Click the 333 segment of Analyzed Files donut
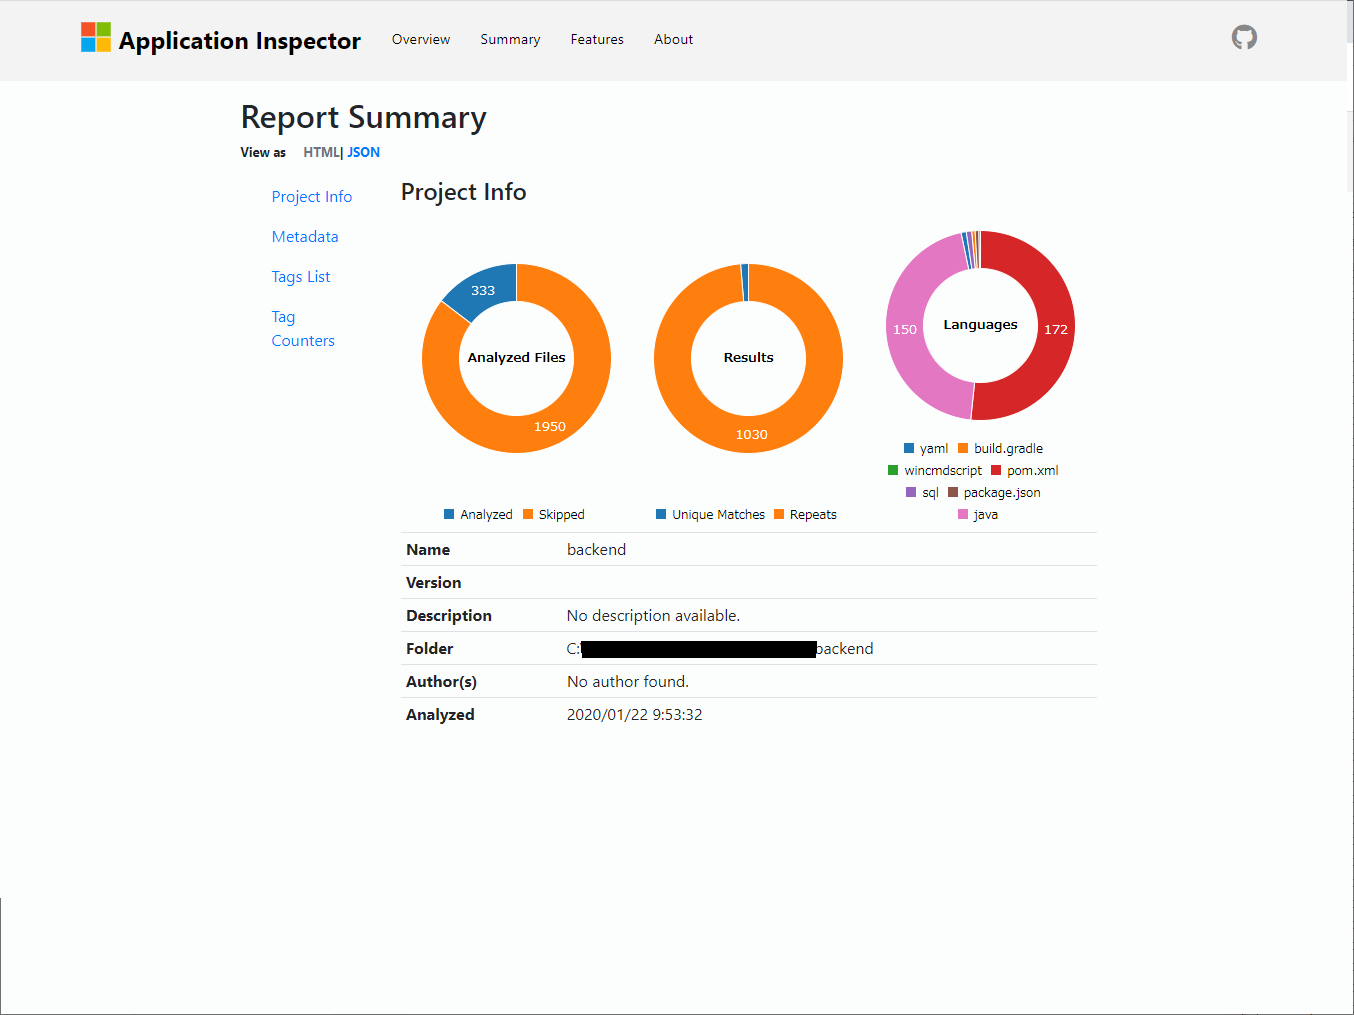 point(483,289)
